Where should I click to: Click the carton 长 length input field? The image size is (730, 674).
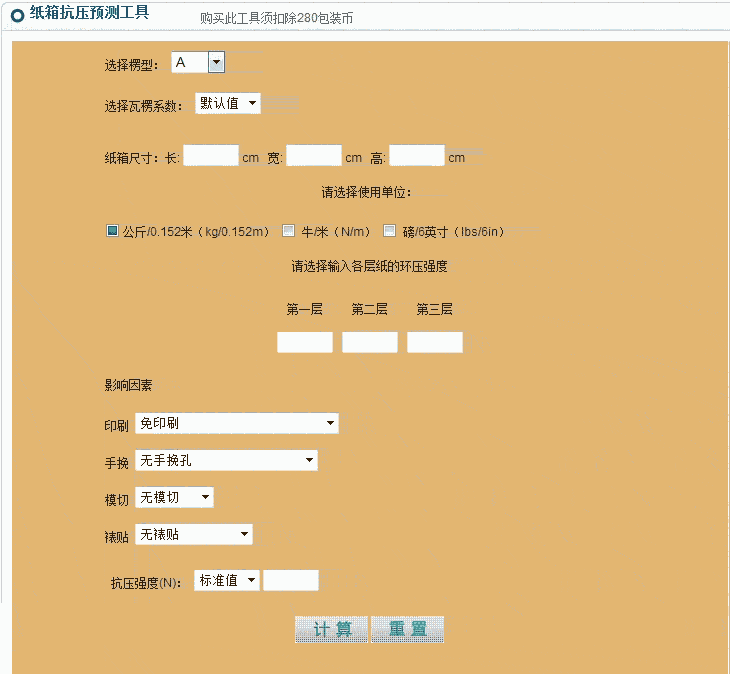pyautogui.click(x=211, y=156)
